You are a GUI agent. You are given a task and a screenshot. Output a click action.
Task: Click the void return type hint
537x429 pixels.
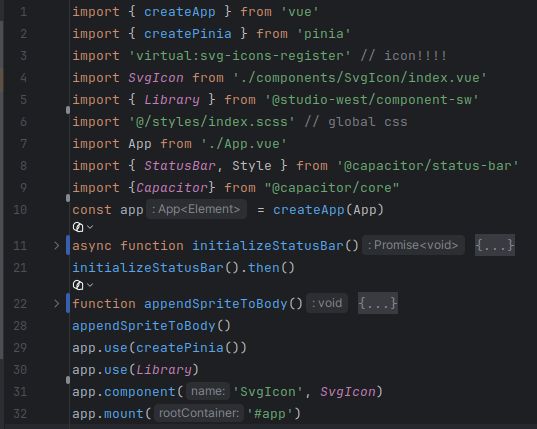click(327, 303)
